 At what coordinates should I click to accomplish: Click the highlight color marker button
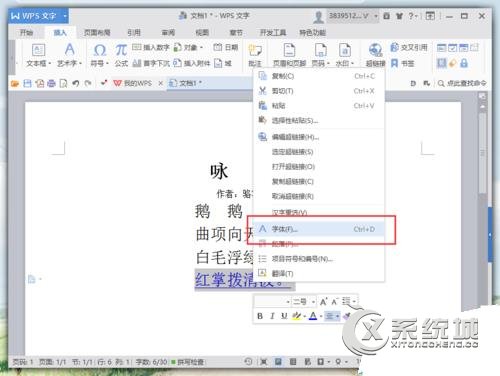[x=297, y=316]
